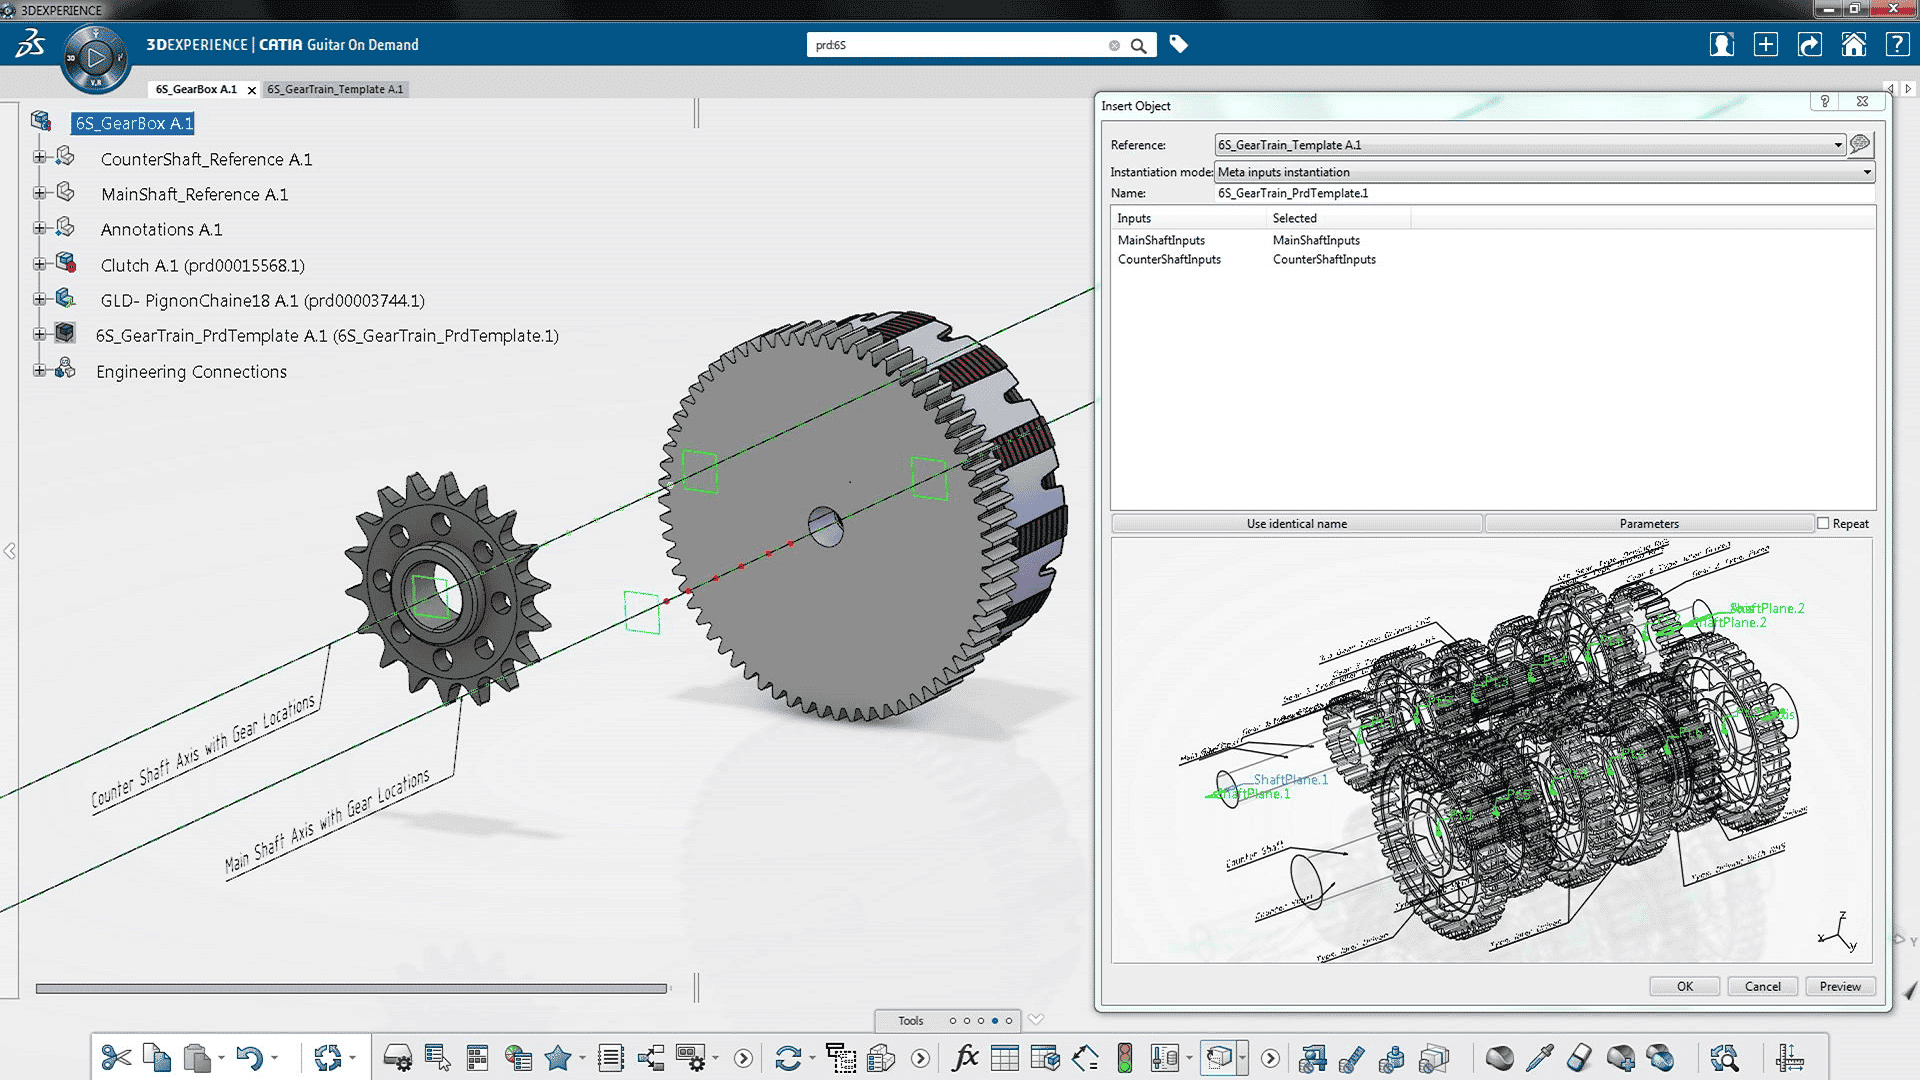
Task: Enable the Repeat checkbox
Action: [1823, 523]
